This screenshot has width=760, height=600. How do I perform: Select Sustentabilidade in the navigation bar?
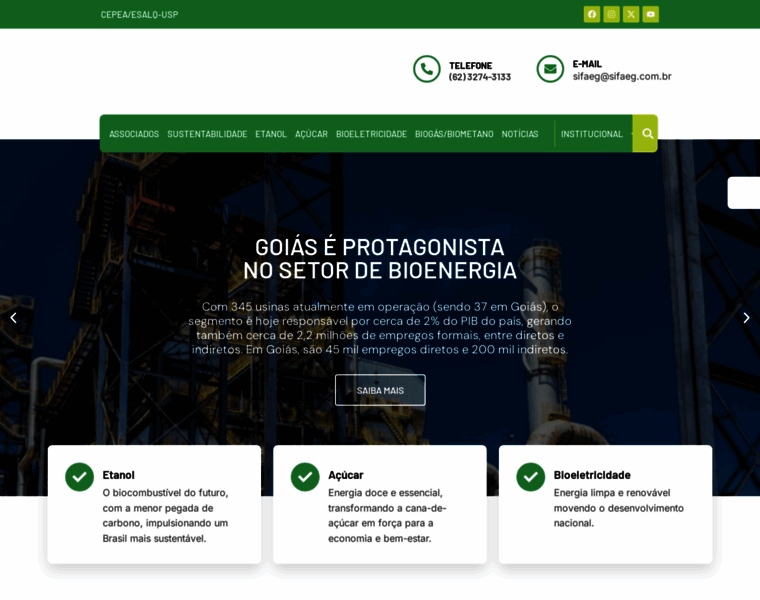click(207, 134)
